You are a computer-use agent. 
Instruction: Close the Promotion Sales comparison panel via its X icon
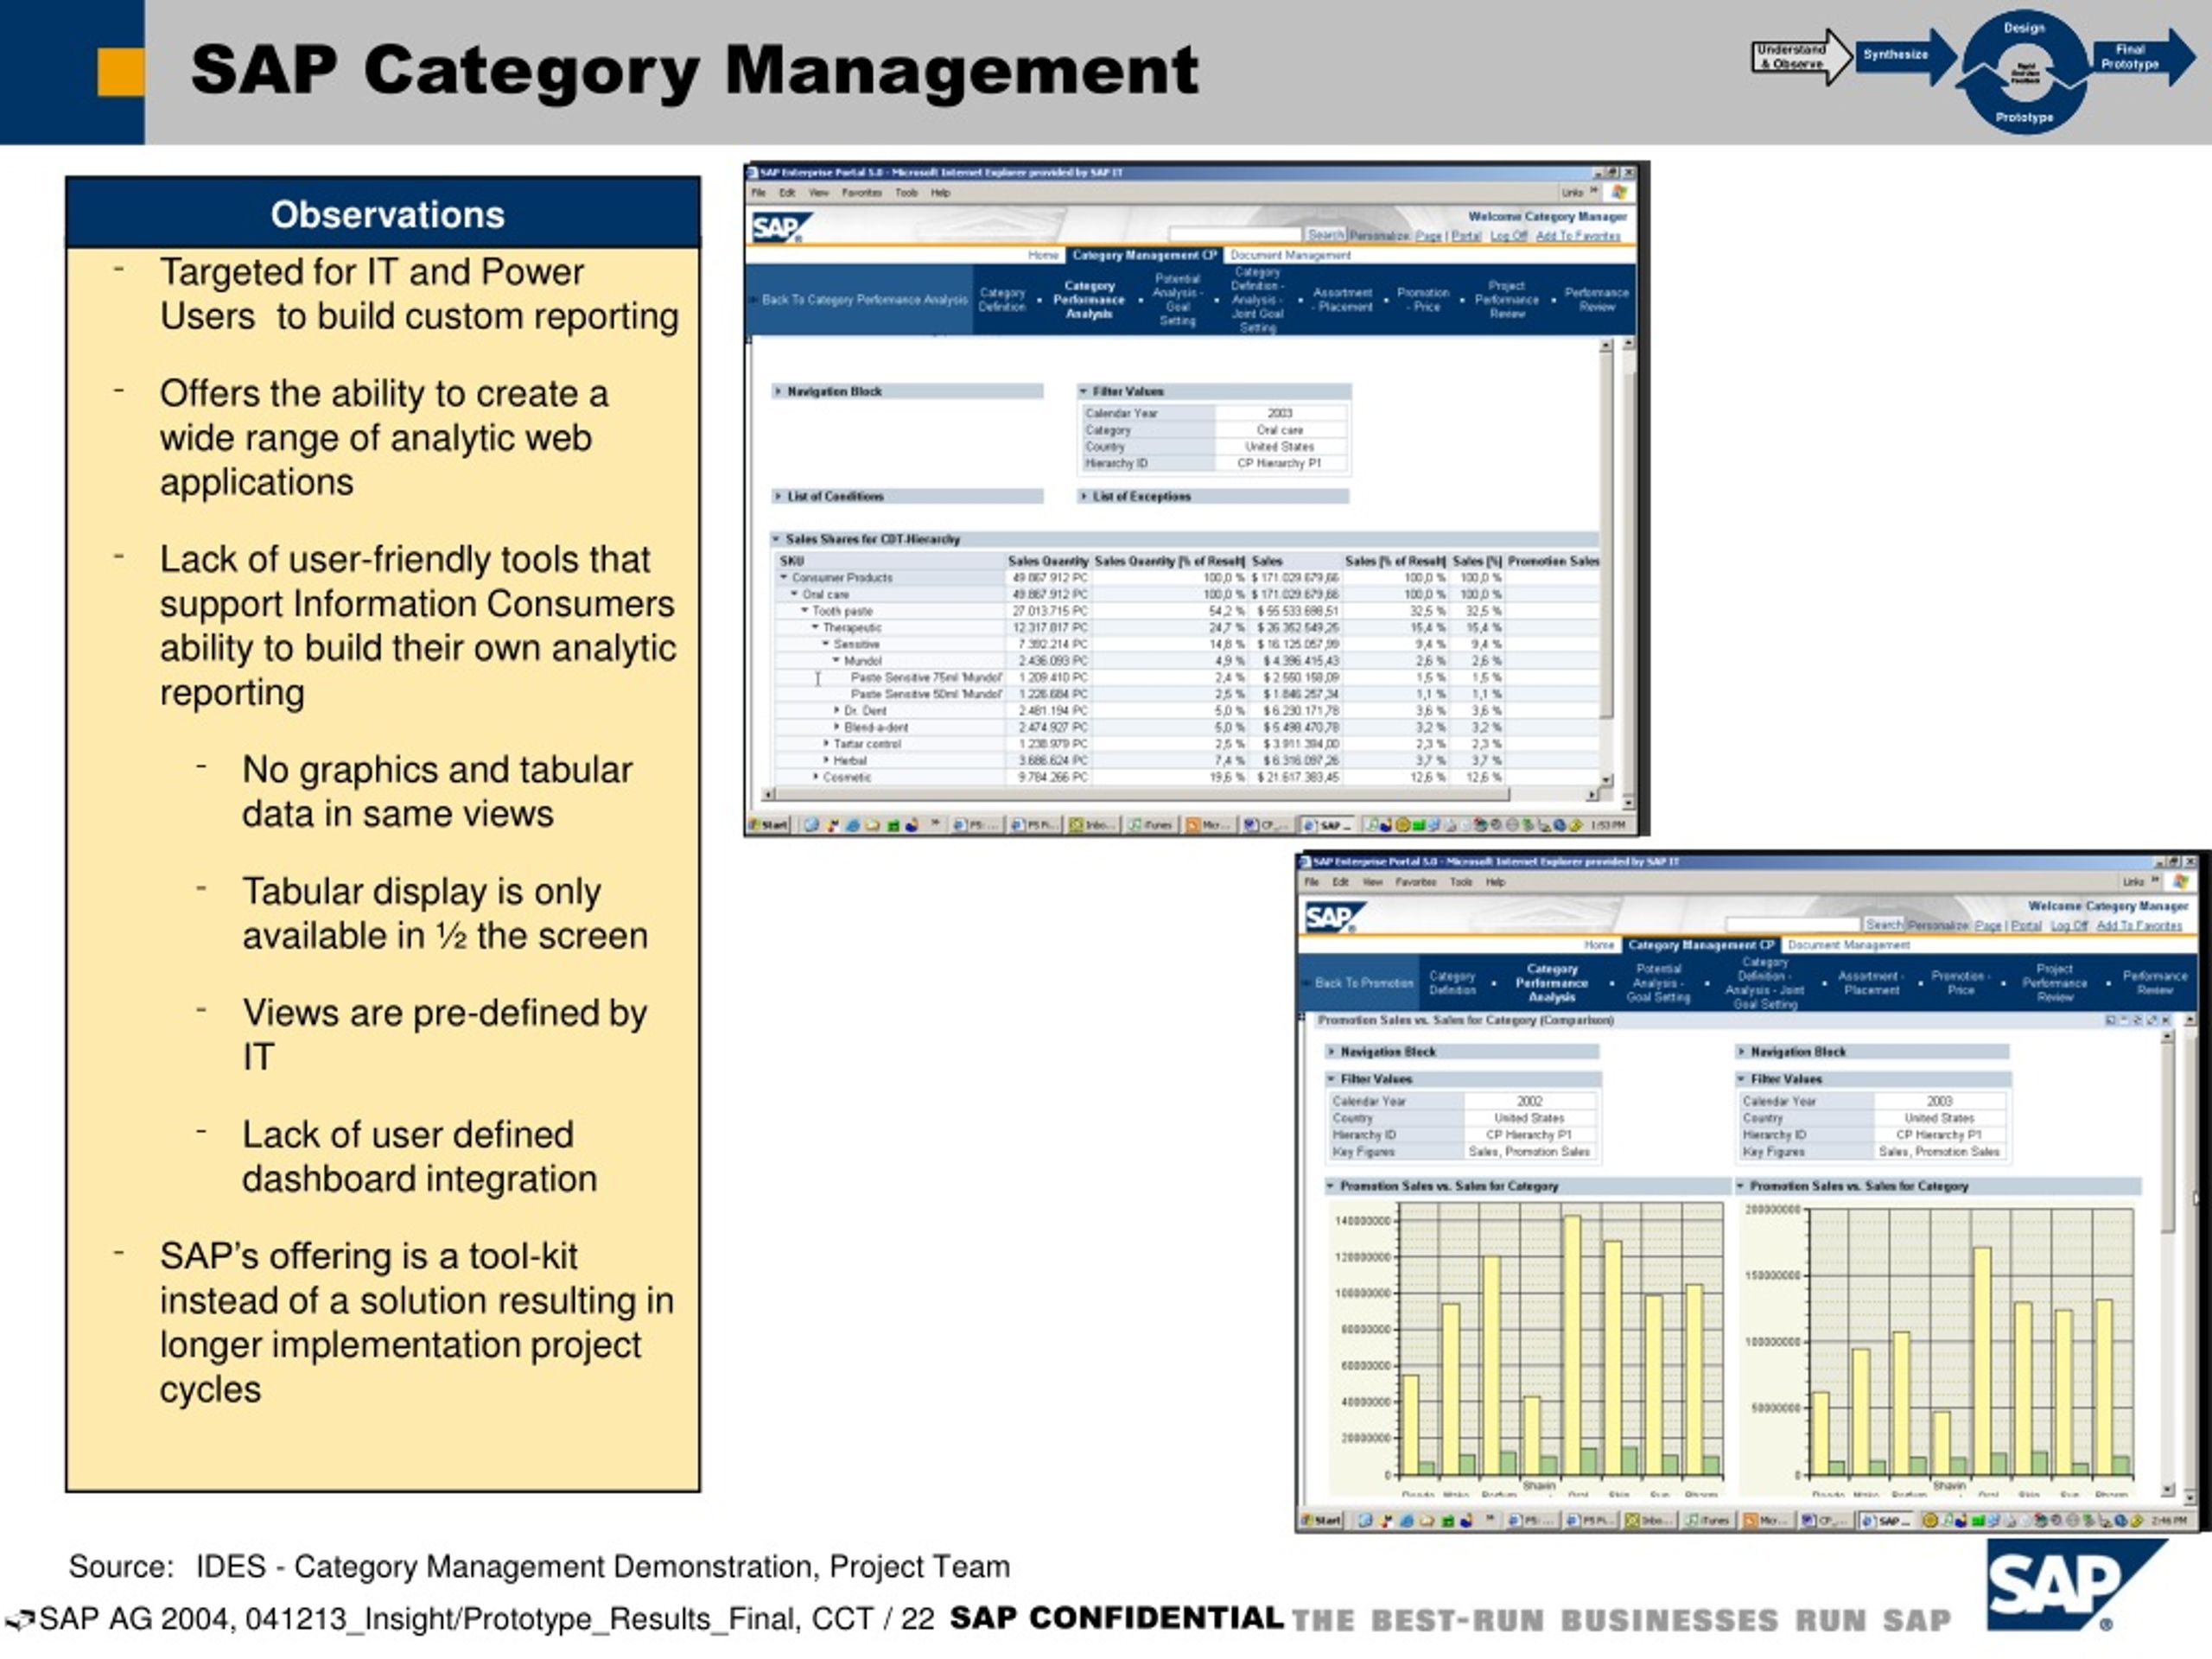pos(2166,1020)
